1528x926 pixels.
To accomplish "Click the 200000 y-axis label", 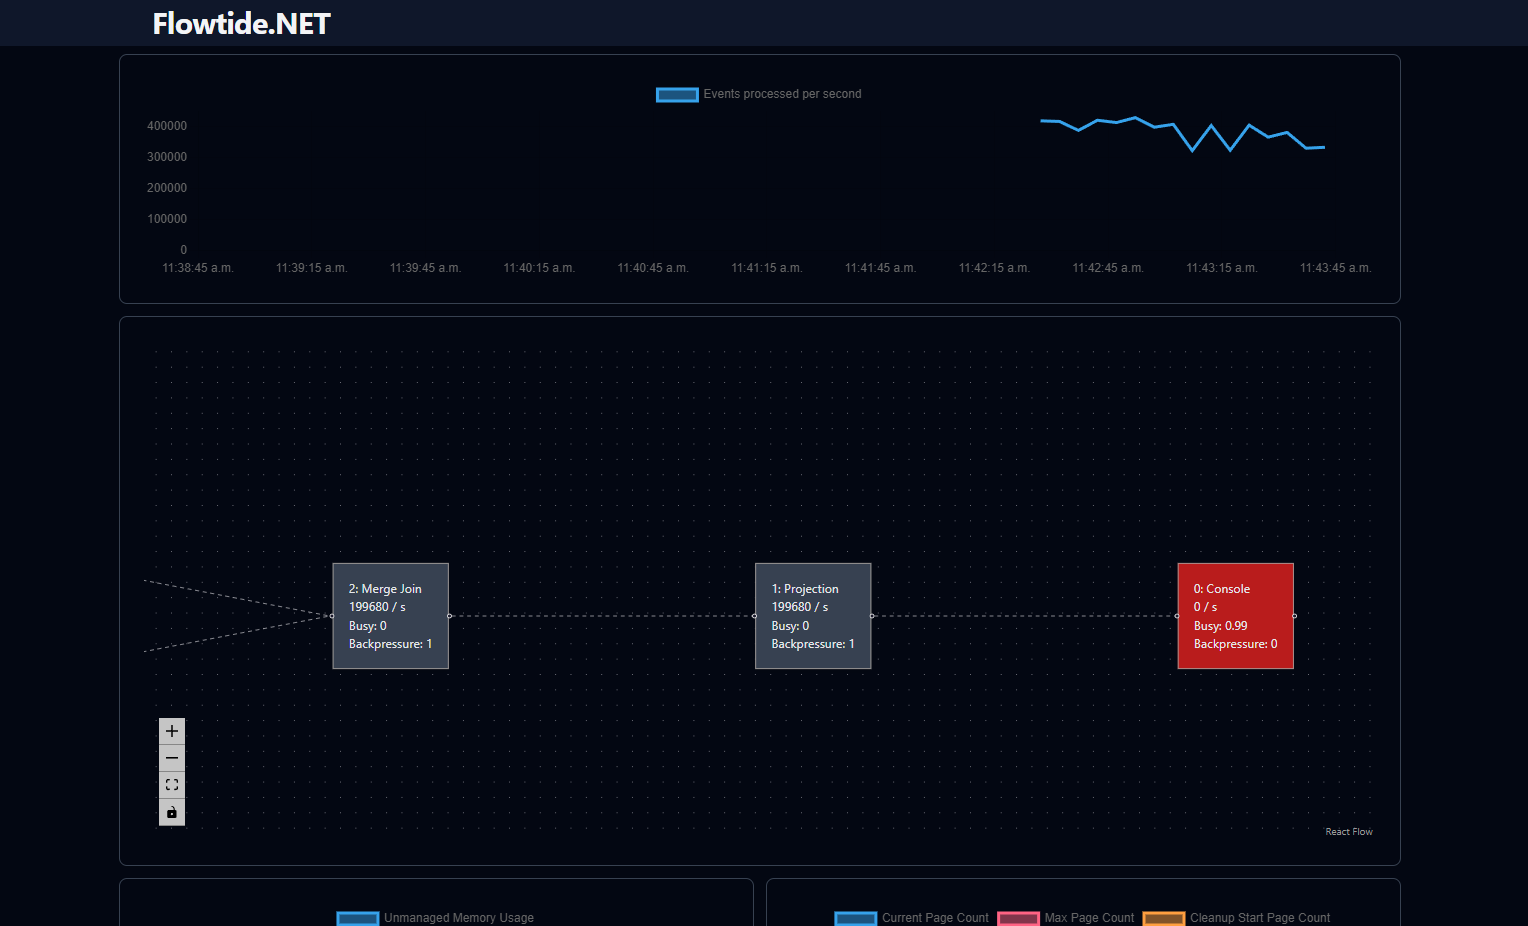I will point(167,188).
